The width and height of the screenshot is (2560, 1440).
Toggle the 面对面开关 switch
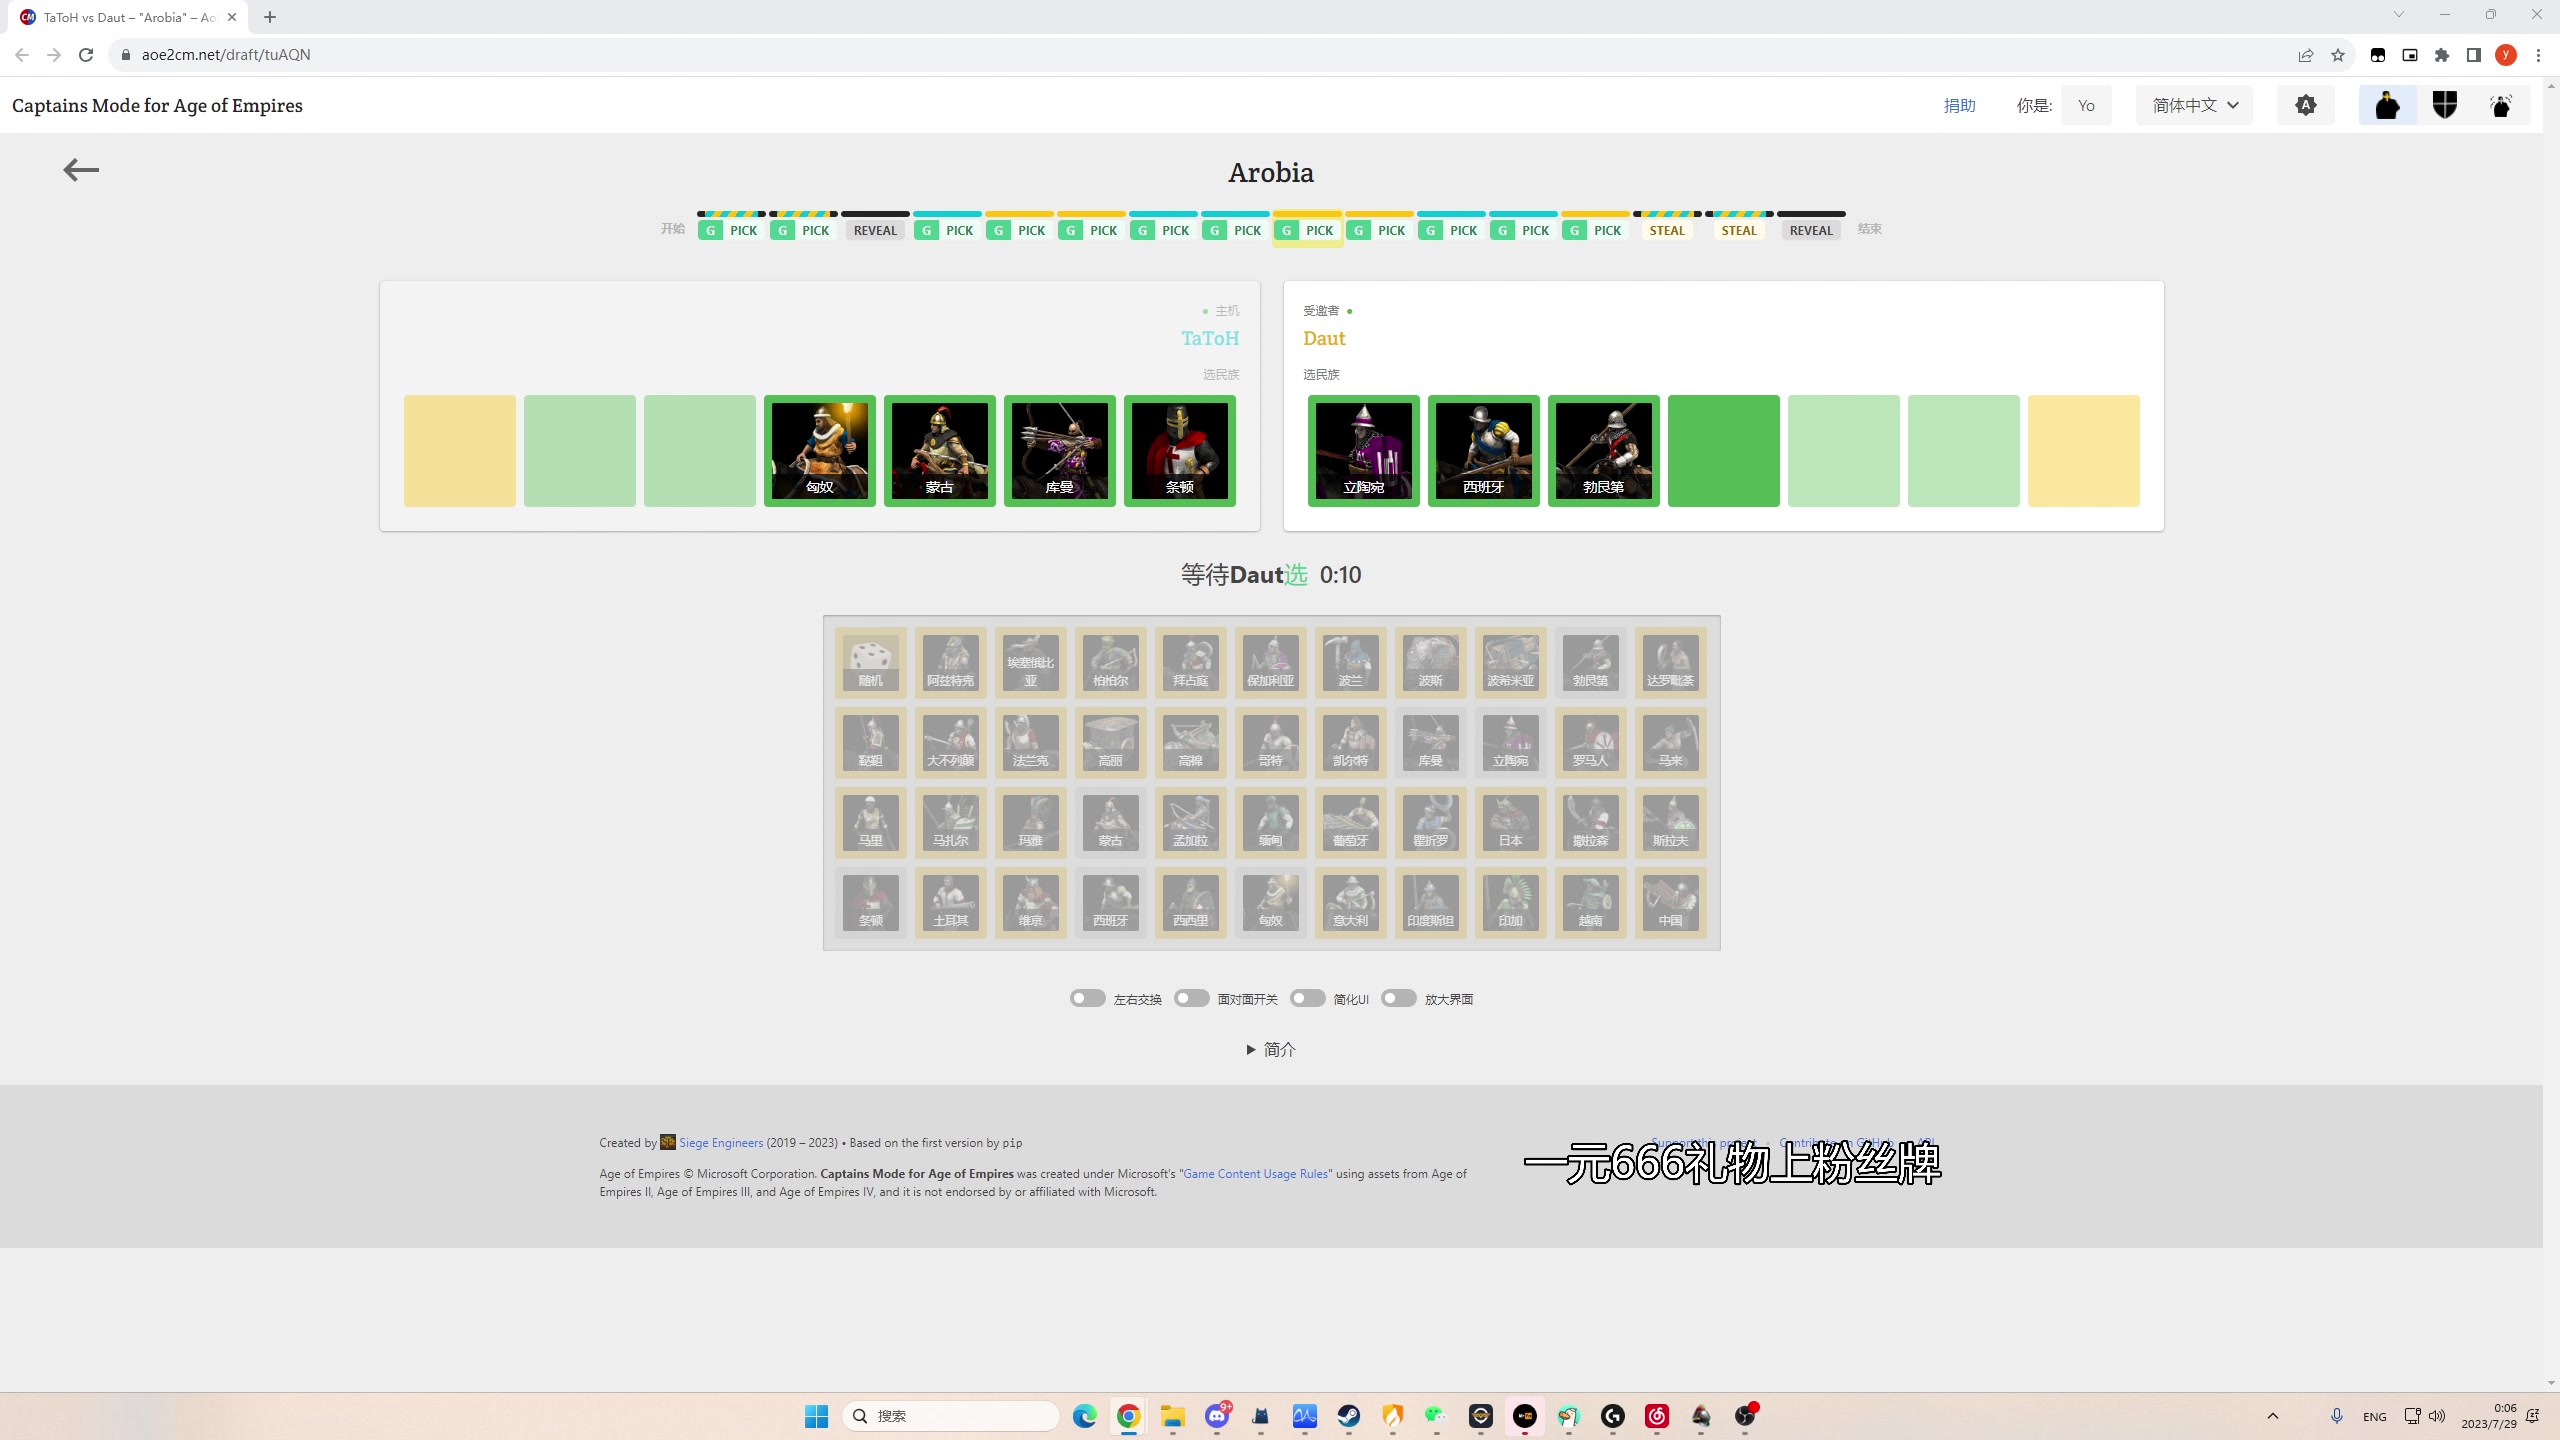click(x=1191, y=998)
